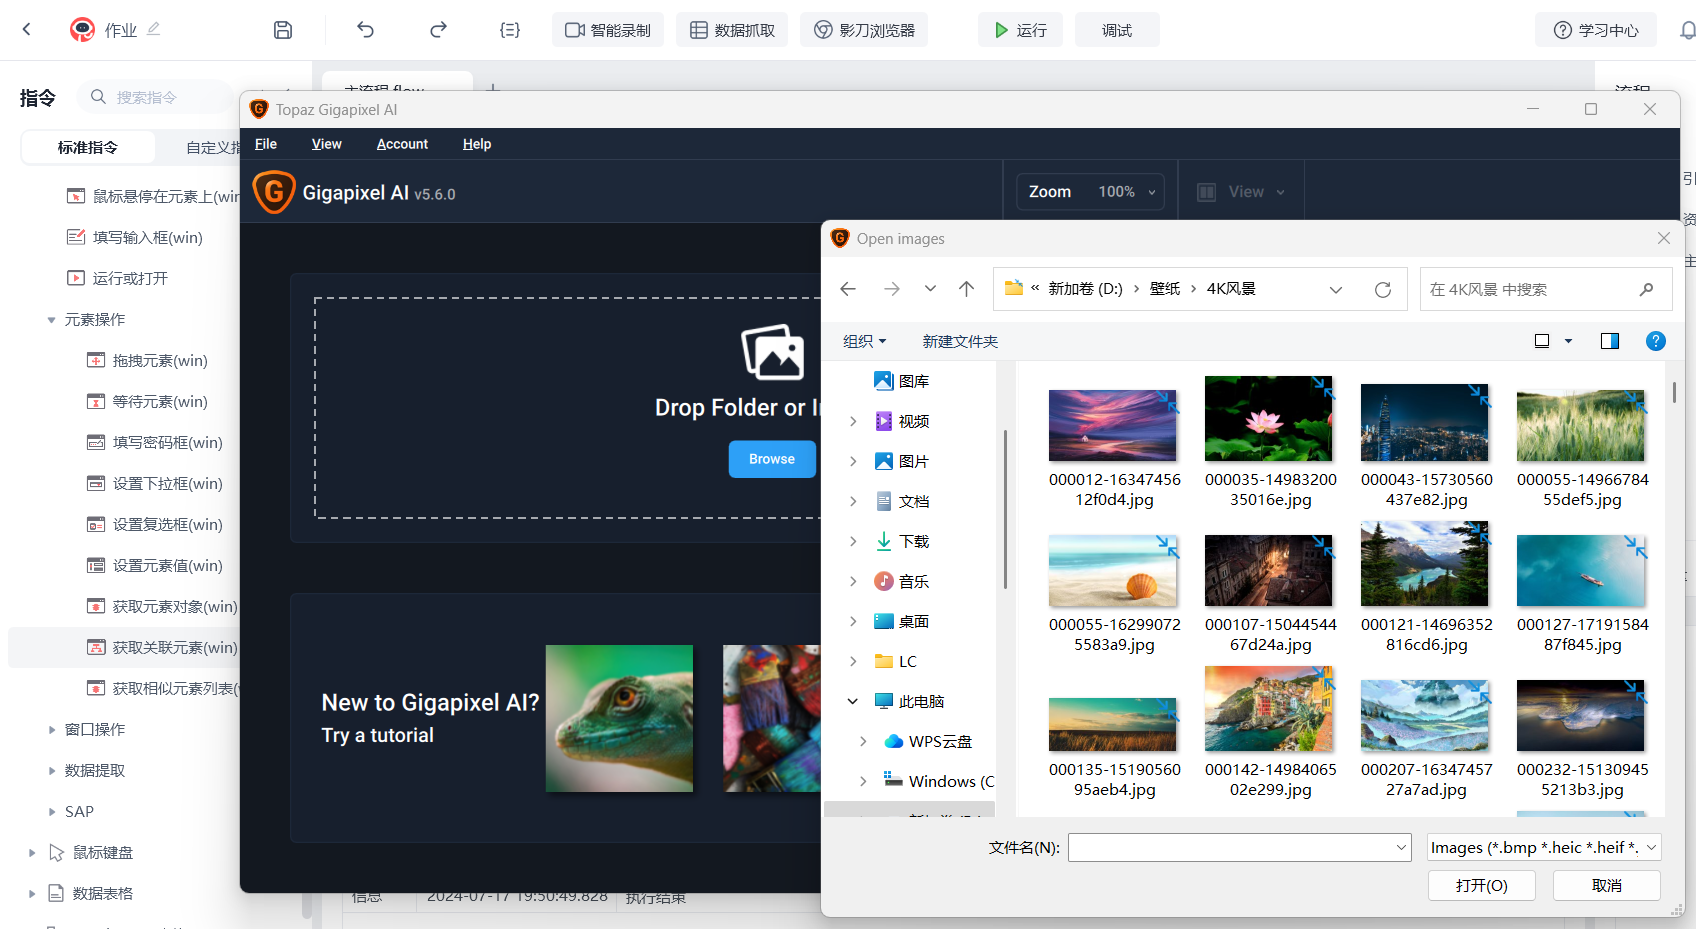Open the view options dropdown arrow in dialog
This screenshot has height=929, width=1696.
[1568, 341]
